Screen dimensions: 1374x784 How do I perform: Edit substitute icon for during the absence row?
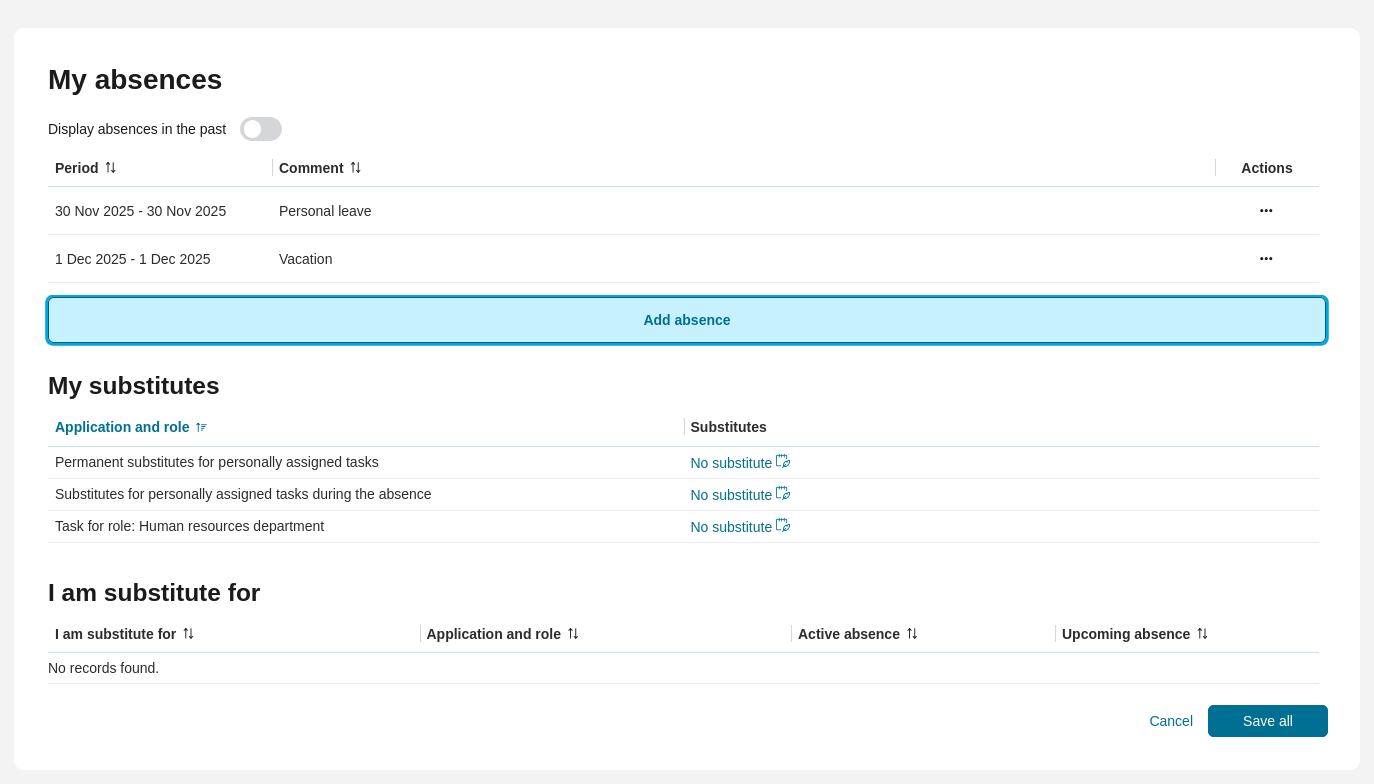point(783,494)
